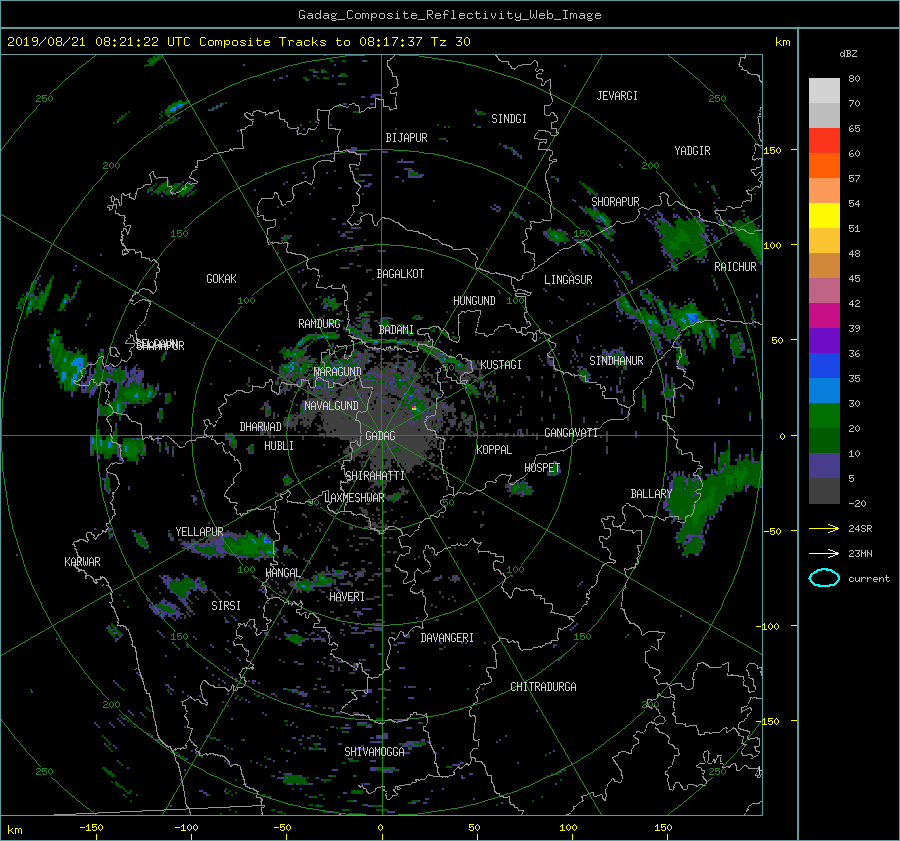Viewport: 900px width, 841px height.
Task: Click the RAMDURG city label
Action: pyautogui.click(x=319, y=324)
